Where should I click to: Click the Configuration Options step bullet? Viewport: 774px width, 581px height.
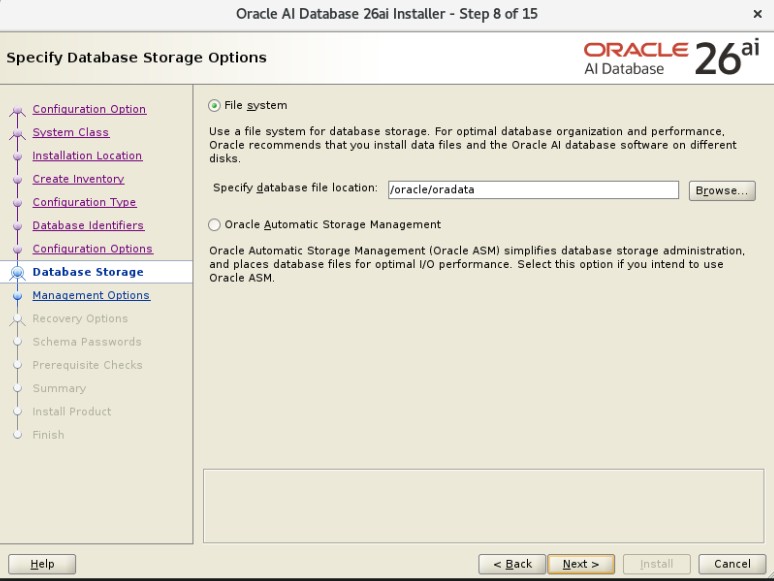pos(18,249)
